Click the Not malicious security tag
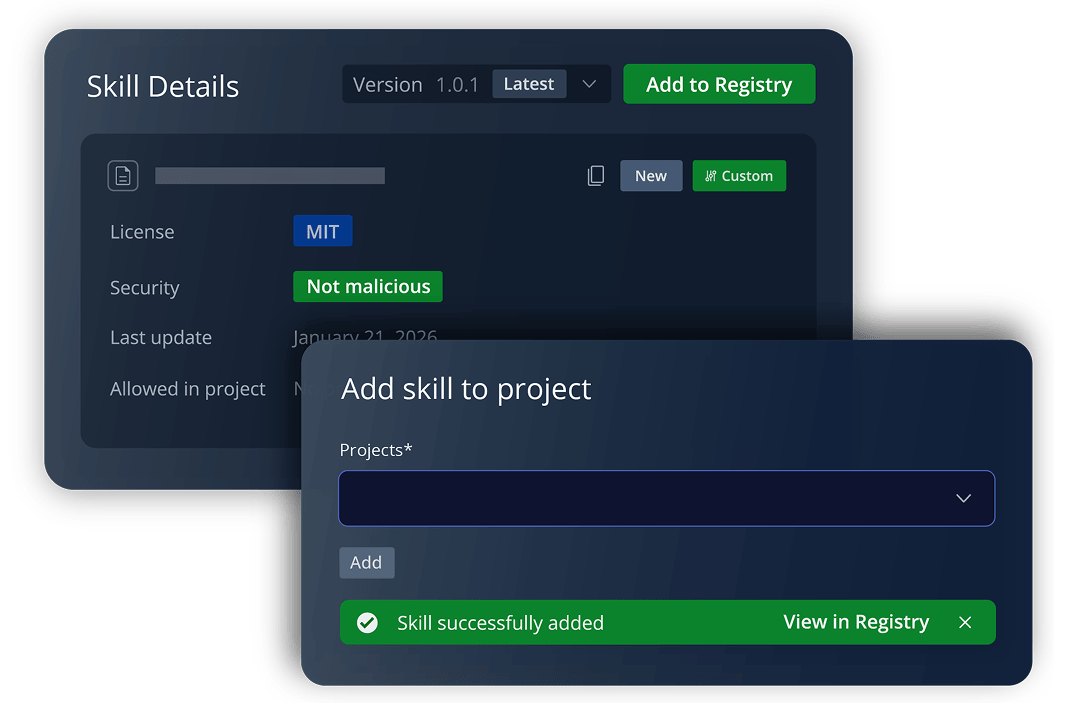This screenshot has width=1068, height=720. (x=368, y=286)
